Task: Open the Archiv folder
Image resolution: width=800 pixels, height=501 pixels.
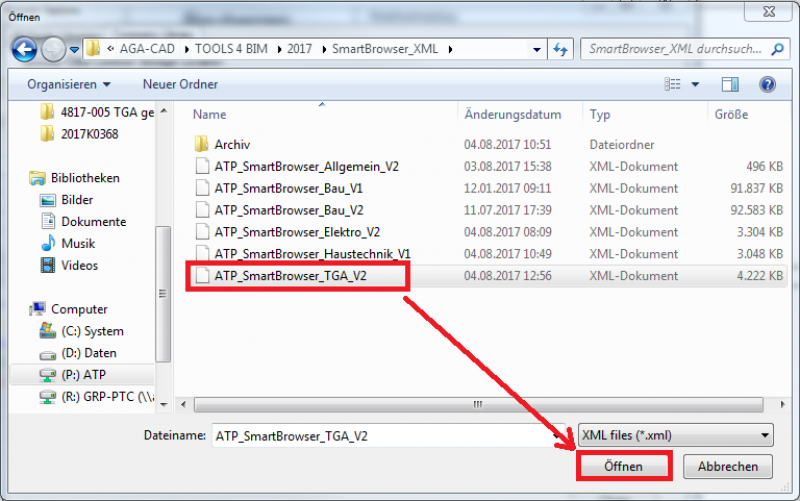Action: coord(232,144)
